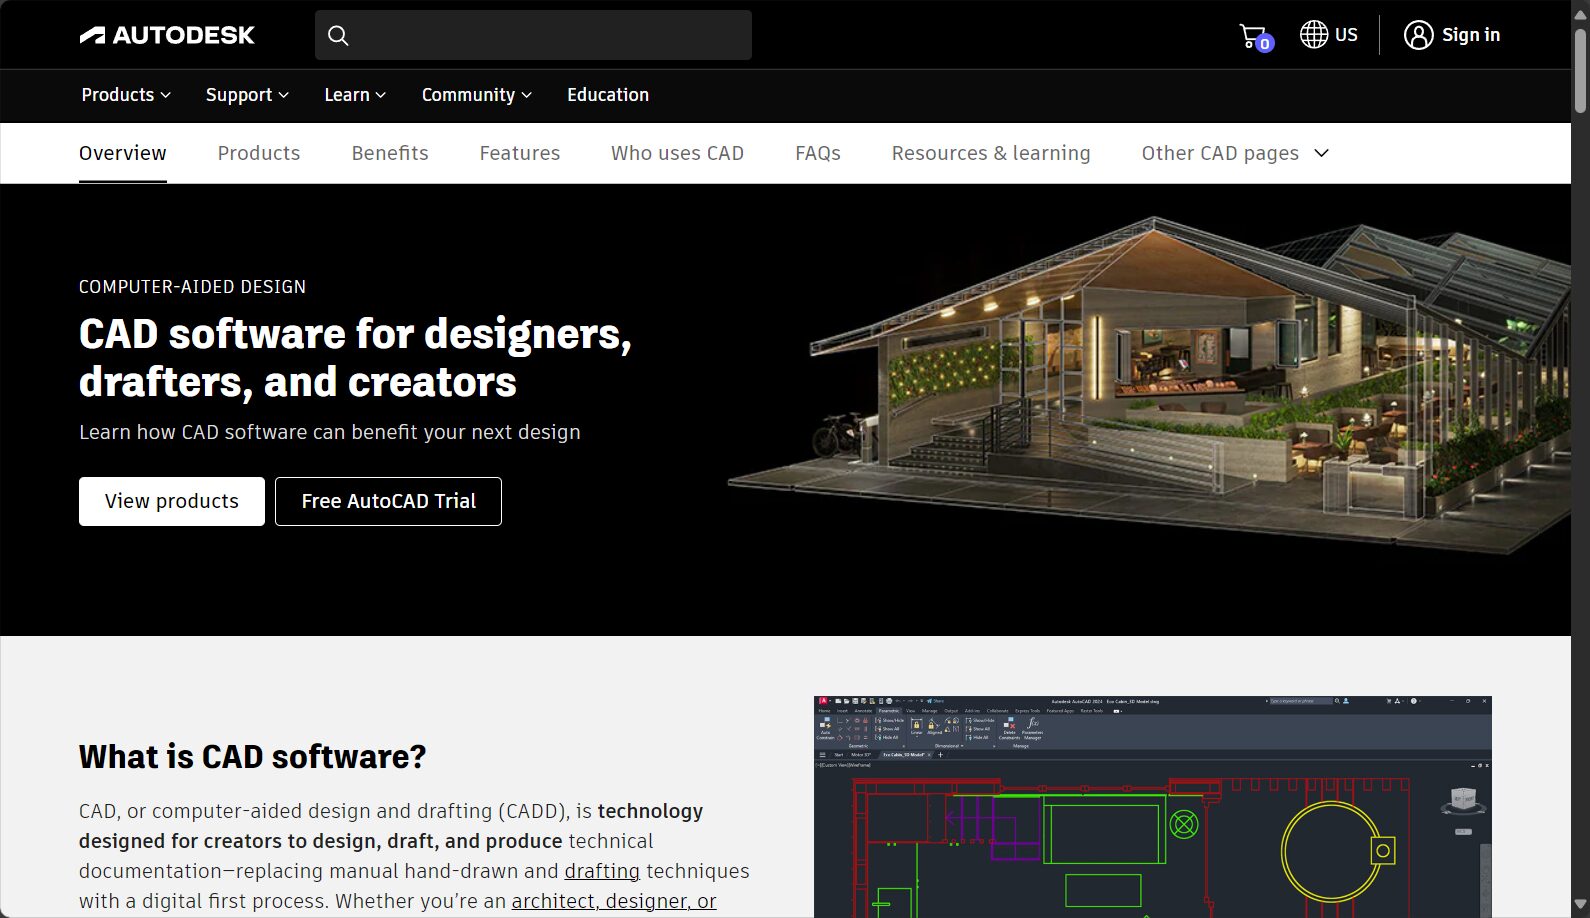Image resolution: width=1590 pixels, height=918 pixels.
Task: Go to the Benefits tab
Action: click(x=390, y=153)
